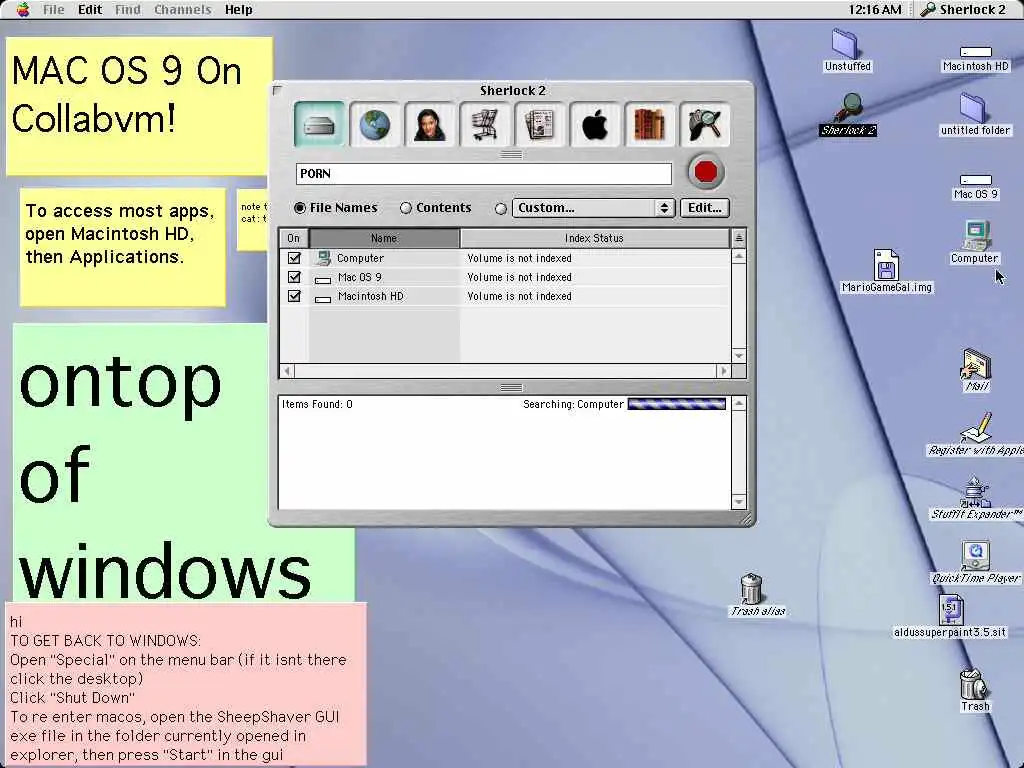Select the QuickTime Player icon
The height and width of the screenshot is (768, 1024).
pyautogui.click(x=976, y=562)
